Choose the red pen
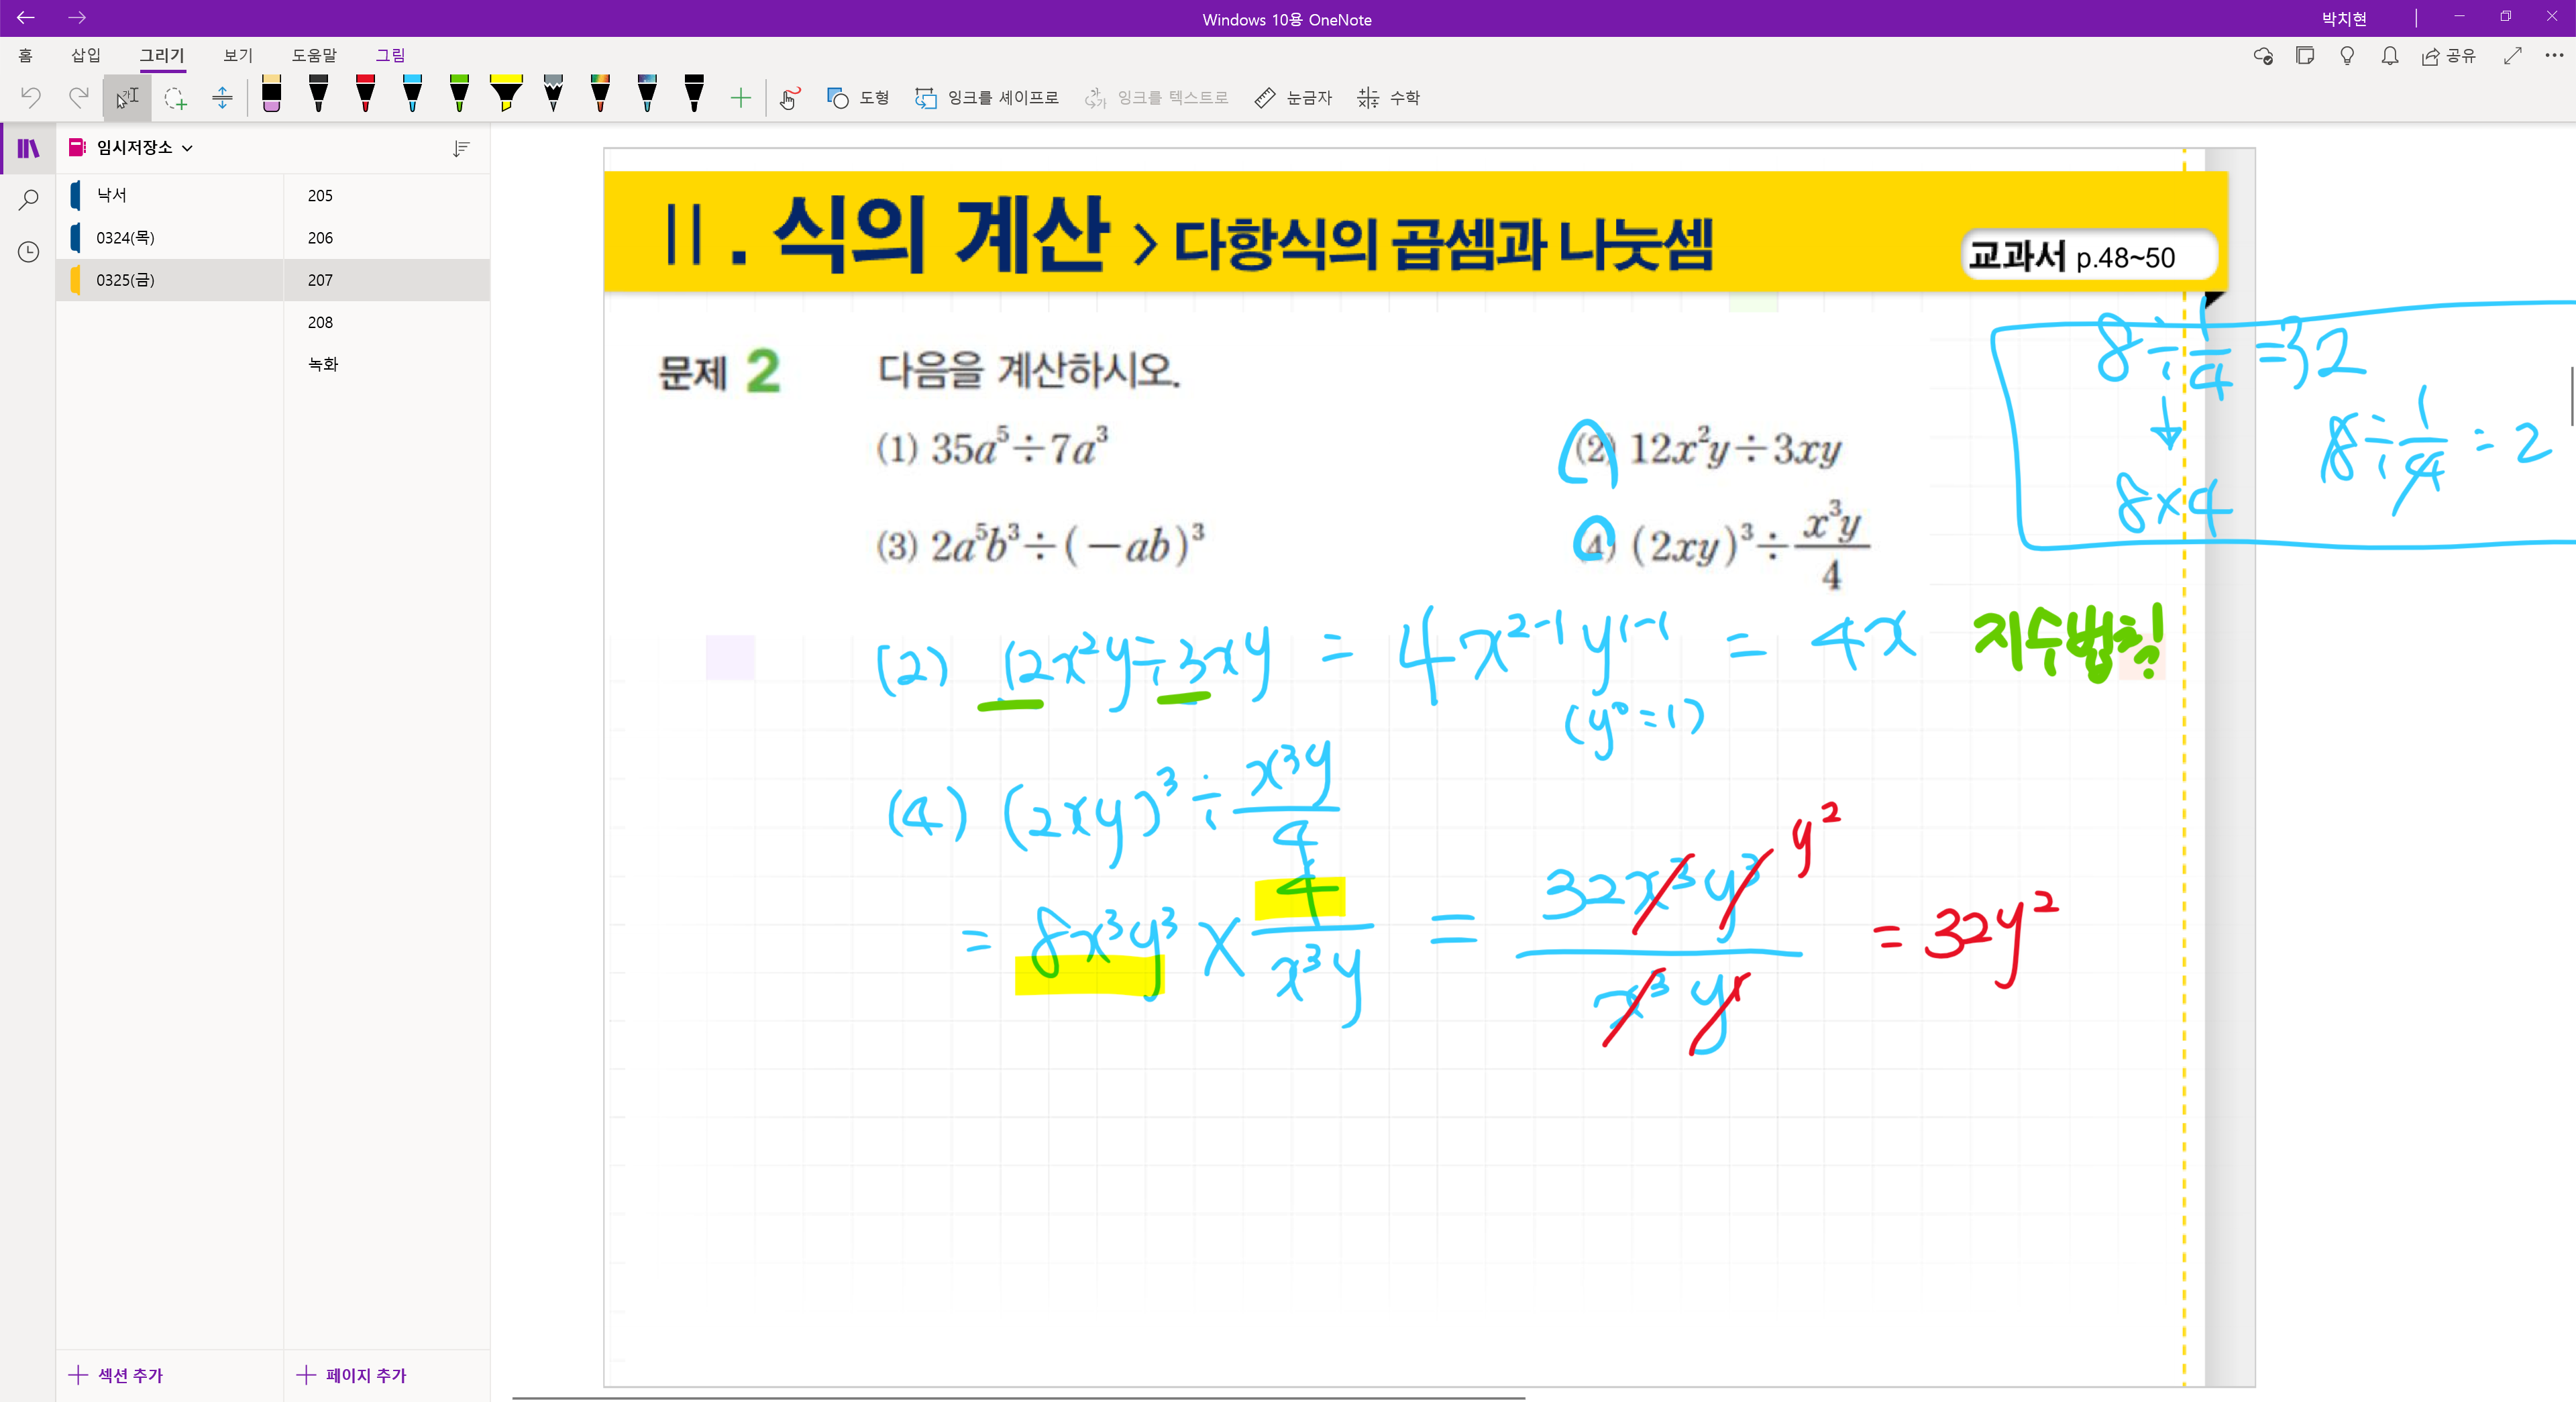Viewport: 2576px width, 1402px height. click(365, 93)
